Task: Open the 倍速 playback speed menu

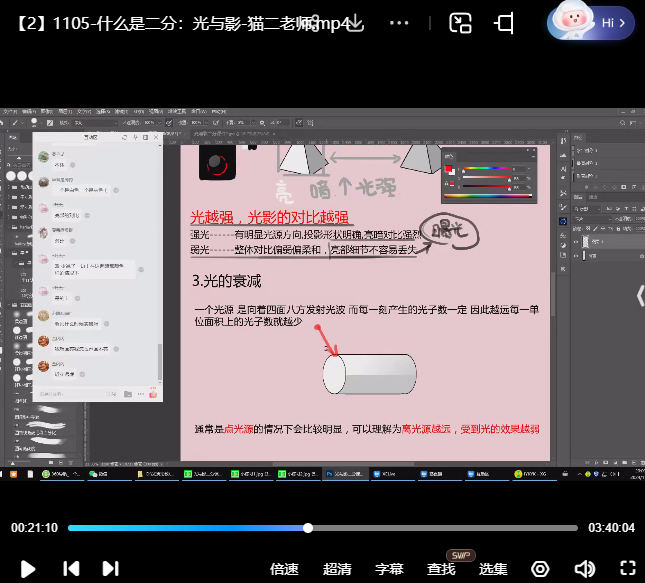Action: (285, 569)
